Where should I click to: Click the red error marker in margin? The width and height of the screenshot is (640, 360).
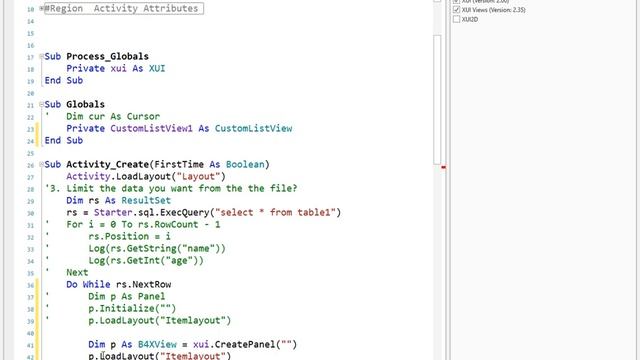443,167
